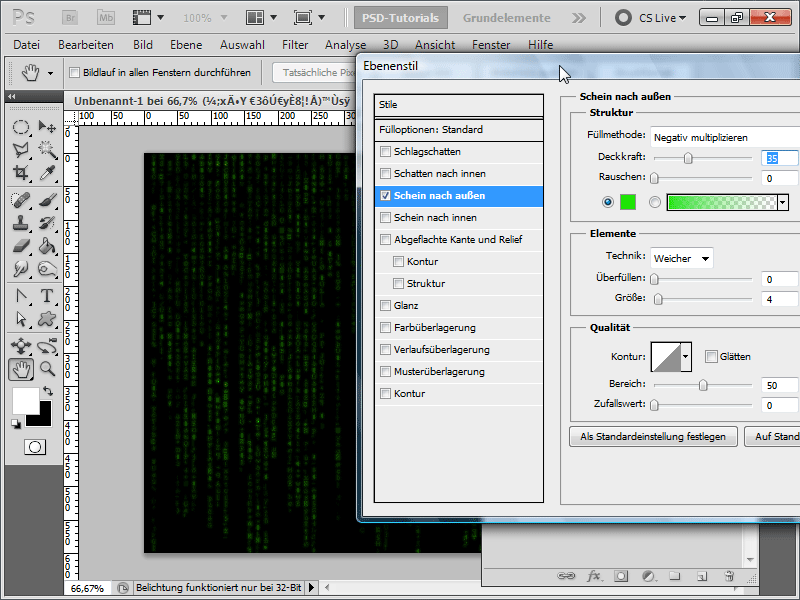
Task: Click the link layers icon
Action: (x=566, y=576)
